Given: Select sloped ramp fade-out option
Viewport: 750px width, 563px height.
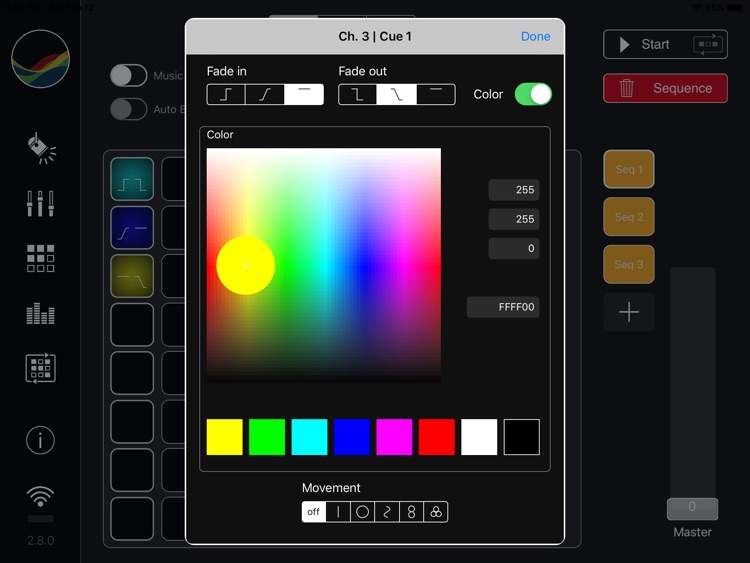Looking at the screenshot, I should [397, 94].
